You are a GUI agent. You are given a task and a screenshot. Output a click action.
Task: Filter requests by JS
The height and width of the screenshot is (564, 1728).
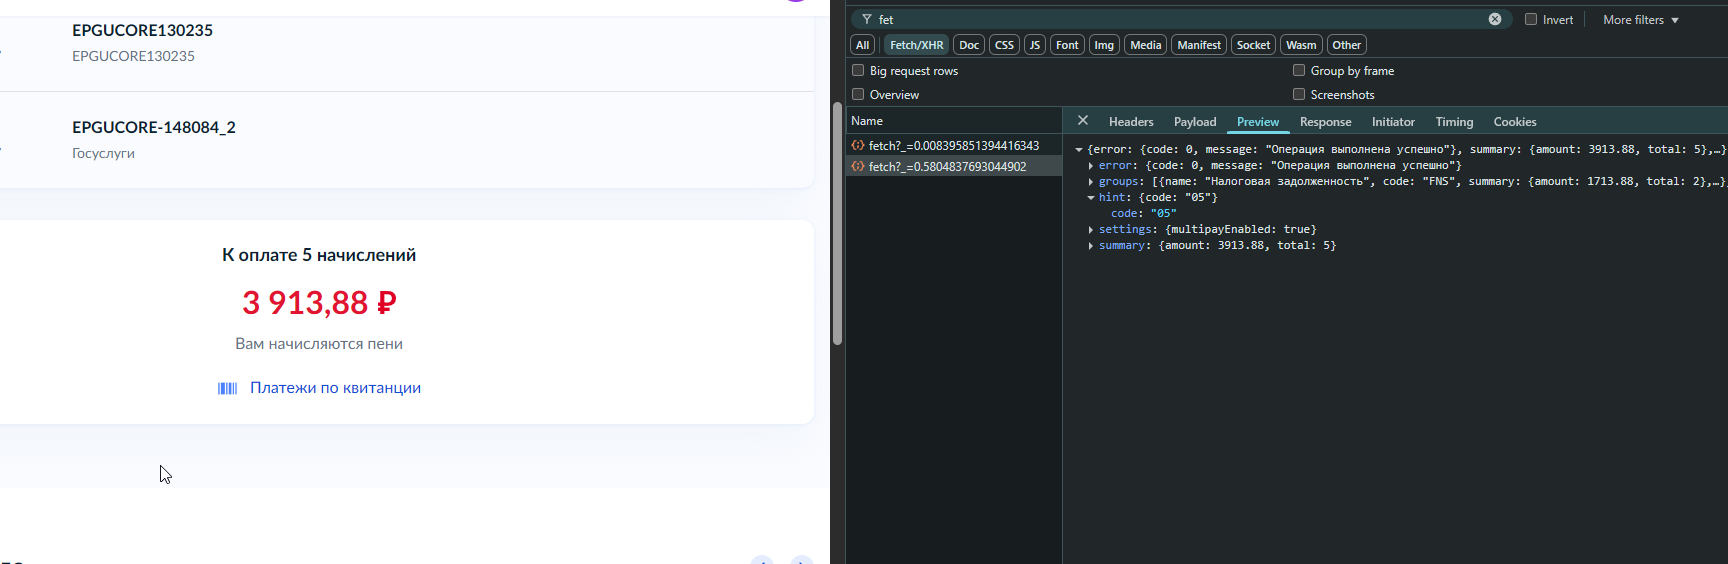click(x=1035, y=45)
